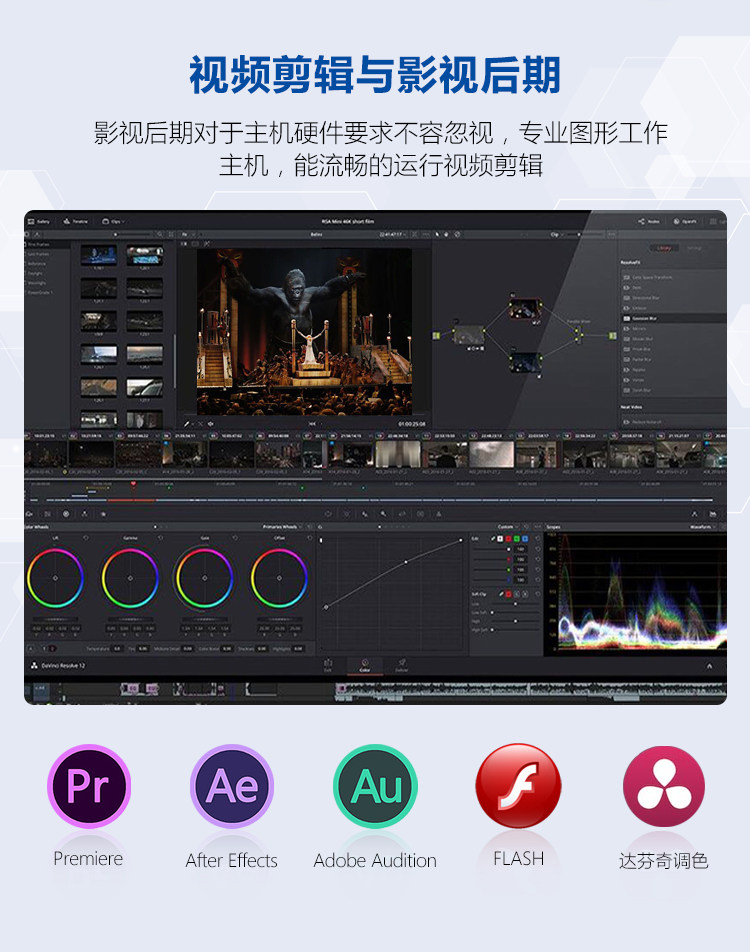
Task: Adjust the Soft Clip Low slider
Action: click(516, 604)
